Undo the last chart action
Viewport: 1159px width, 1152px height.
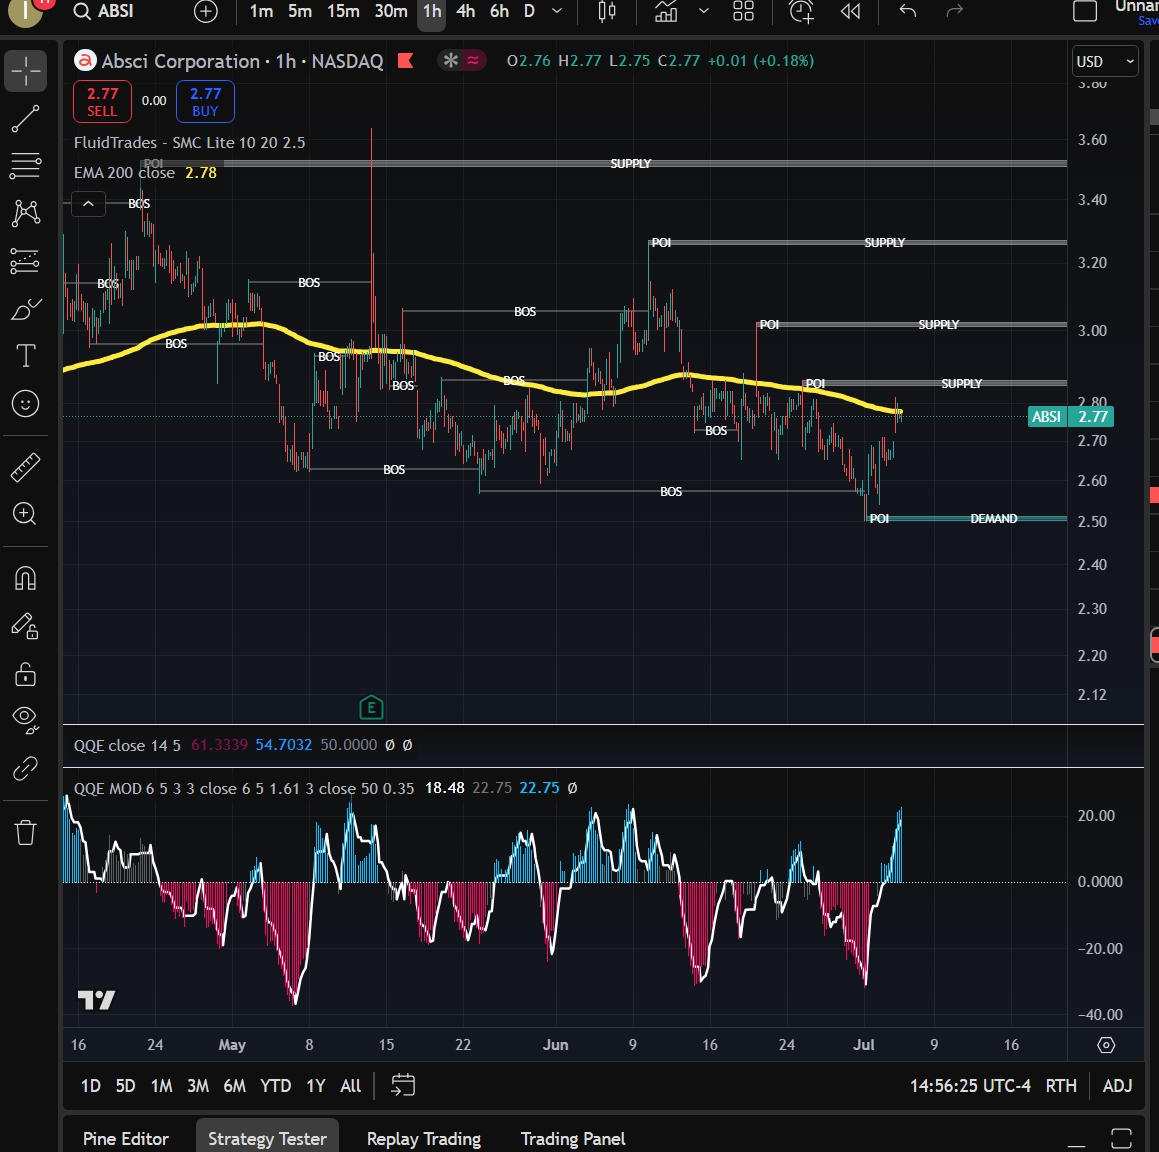(x=908, y=11)
